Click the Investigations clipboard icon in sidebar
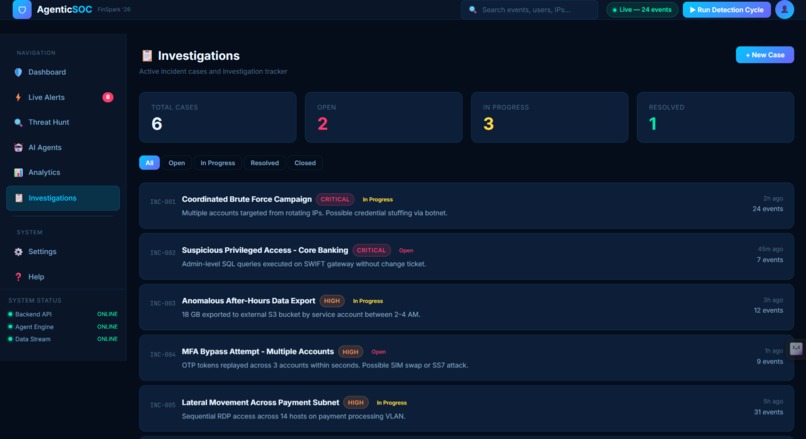This screenshot has width=806, height=439. (19, 198)
